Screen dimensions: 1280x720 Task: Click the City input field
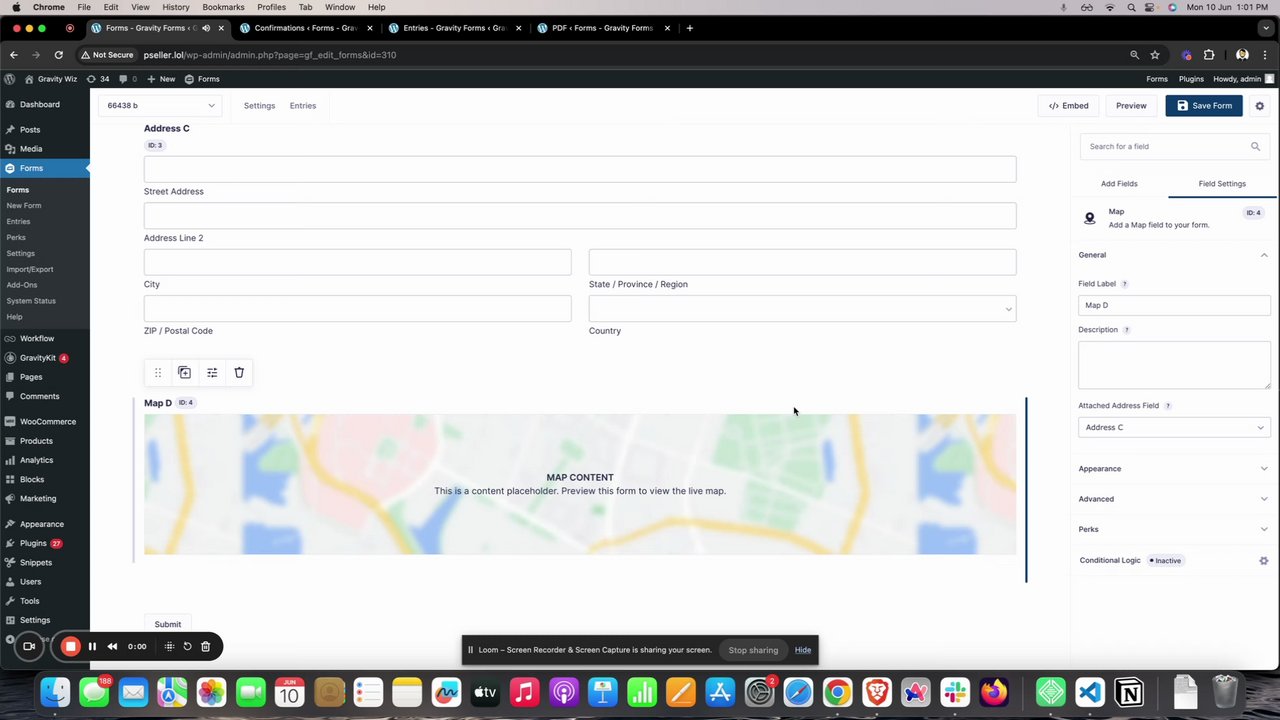pos(357,262)
